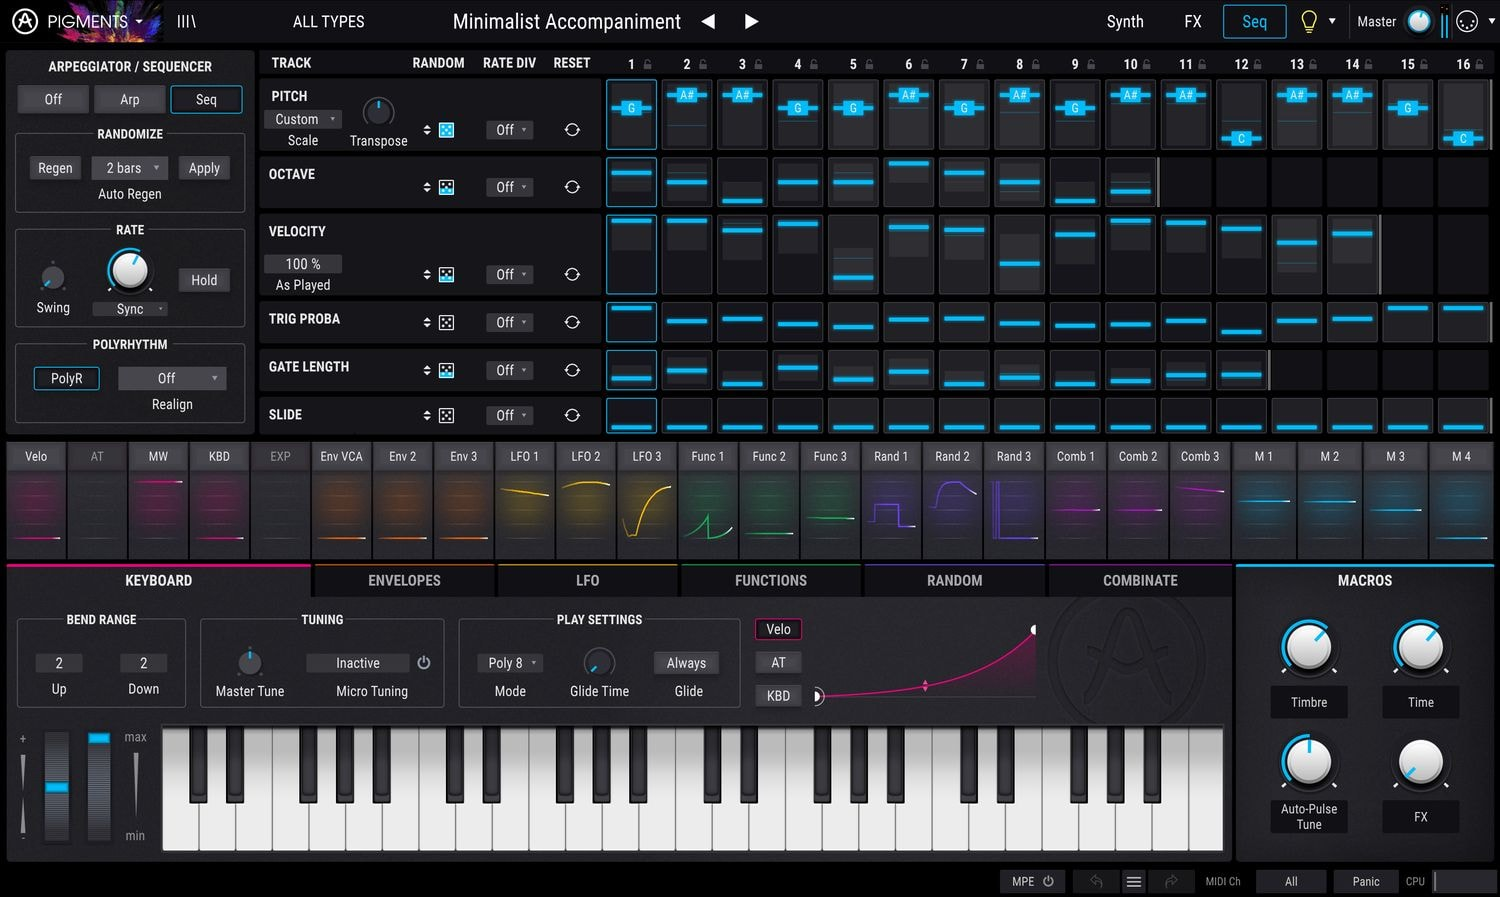Viewport: 1500px width, 897px height.
Task: Go to previous preset with left arrow
Action: pos(708,21)
